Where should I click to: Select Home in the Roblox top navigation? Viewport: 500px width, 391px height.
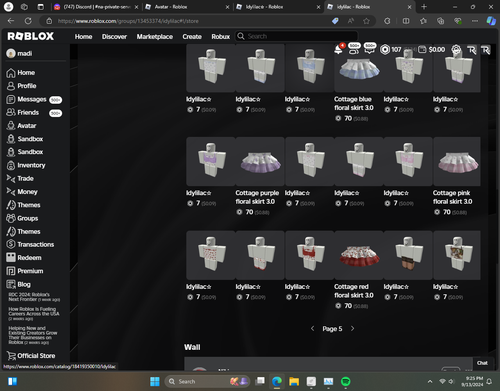(83, 36)
